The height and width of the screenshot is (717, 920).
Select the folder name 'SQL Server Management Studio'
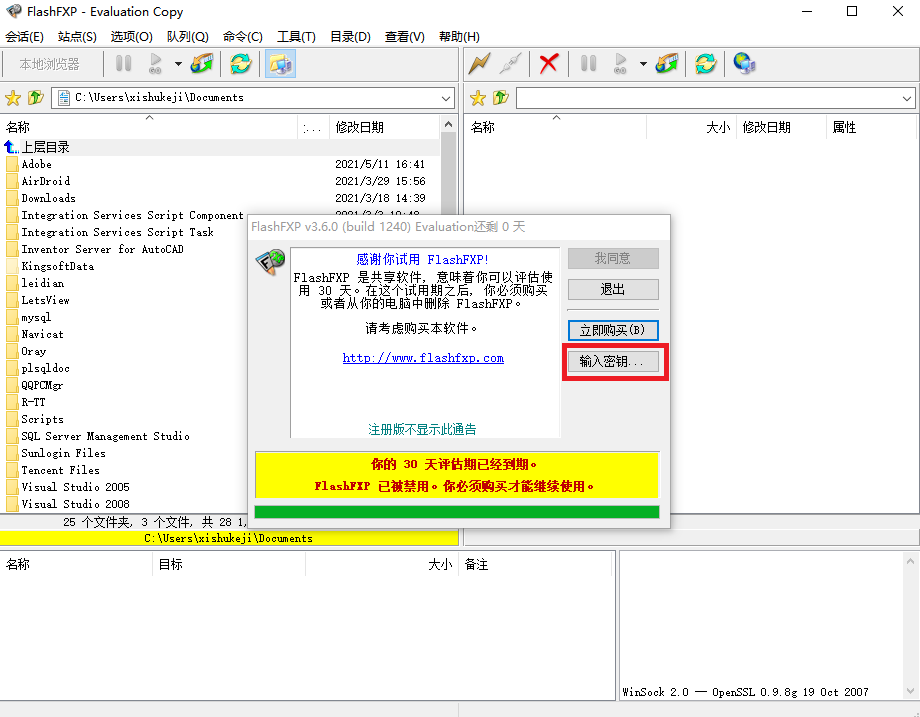(106, 437)
